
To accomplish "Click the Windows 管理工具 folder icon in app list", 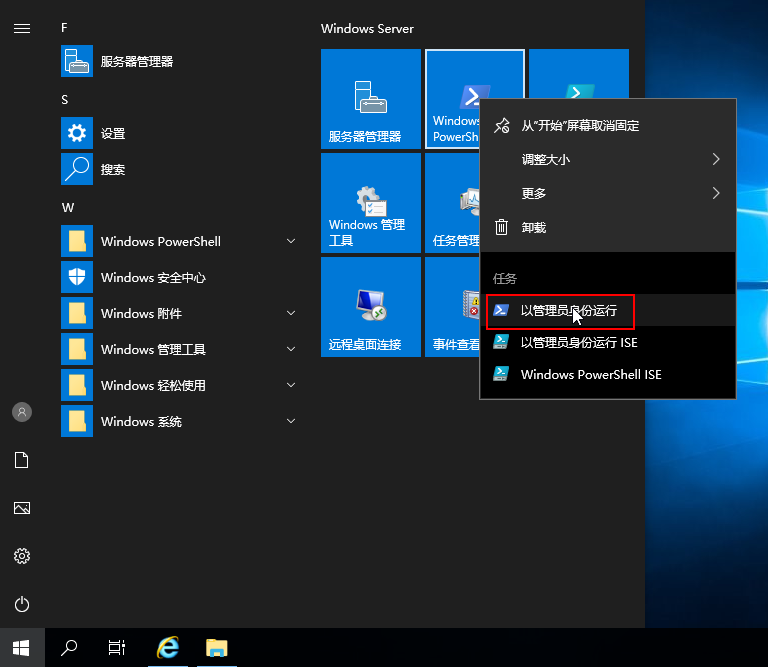I will pos(77,349).
